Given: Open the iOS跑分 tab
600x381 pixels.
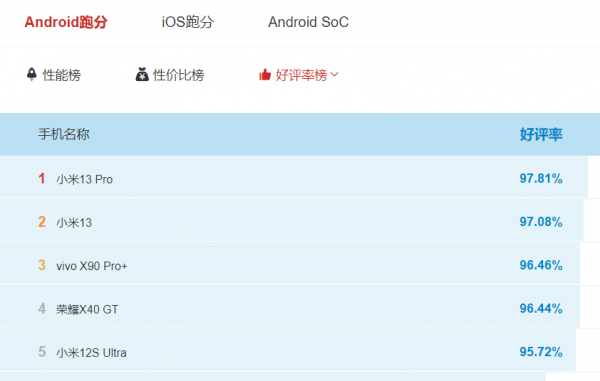Looking at the screenshot, I should coord(188,22).
